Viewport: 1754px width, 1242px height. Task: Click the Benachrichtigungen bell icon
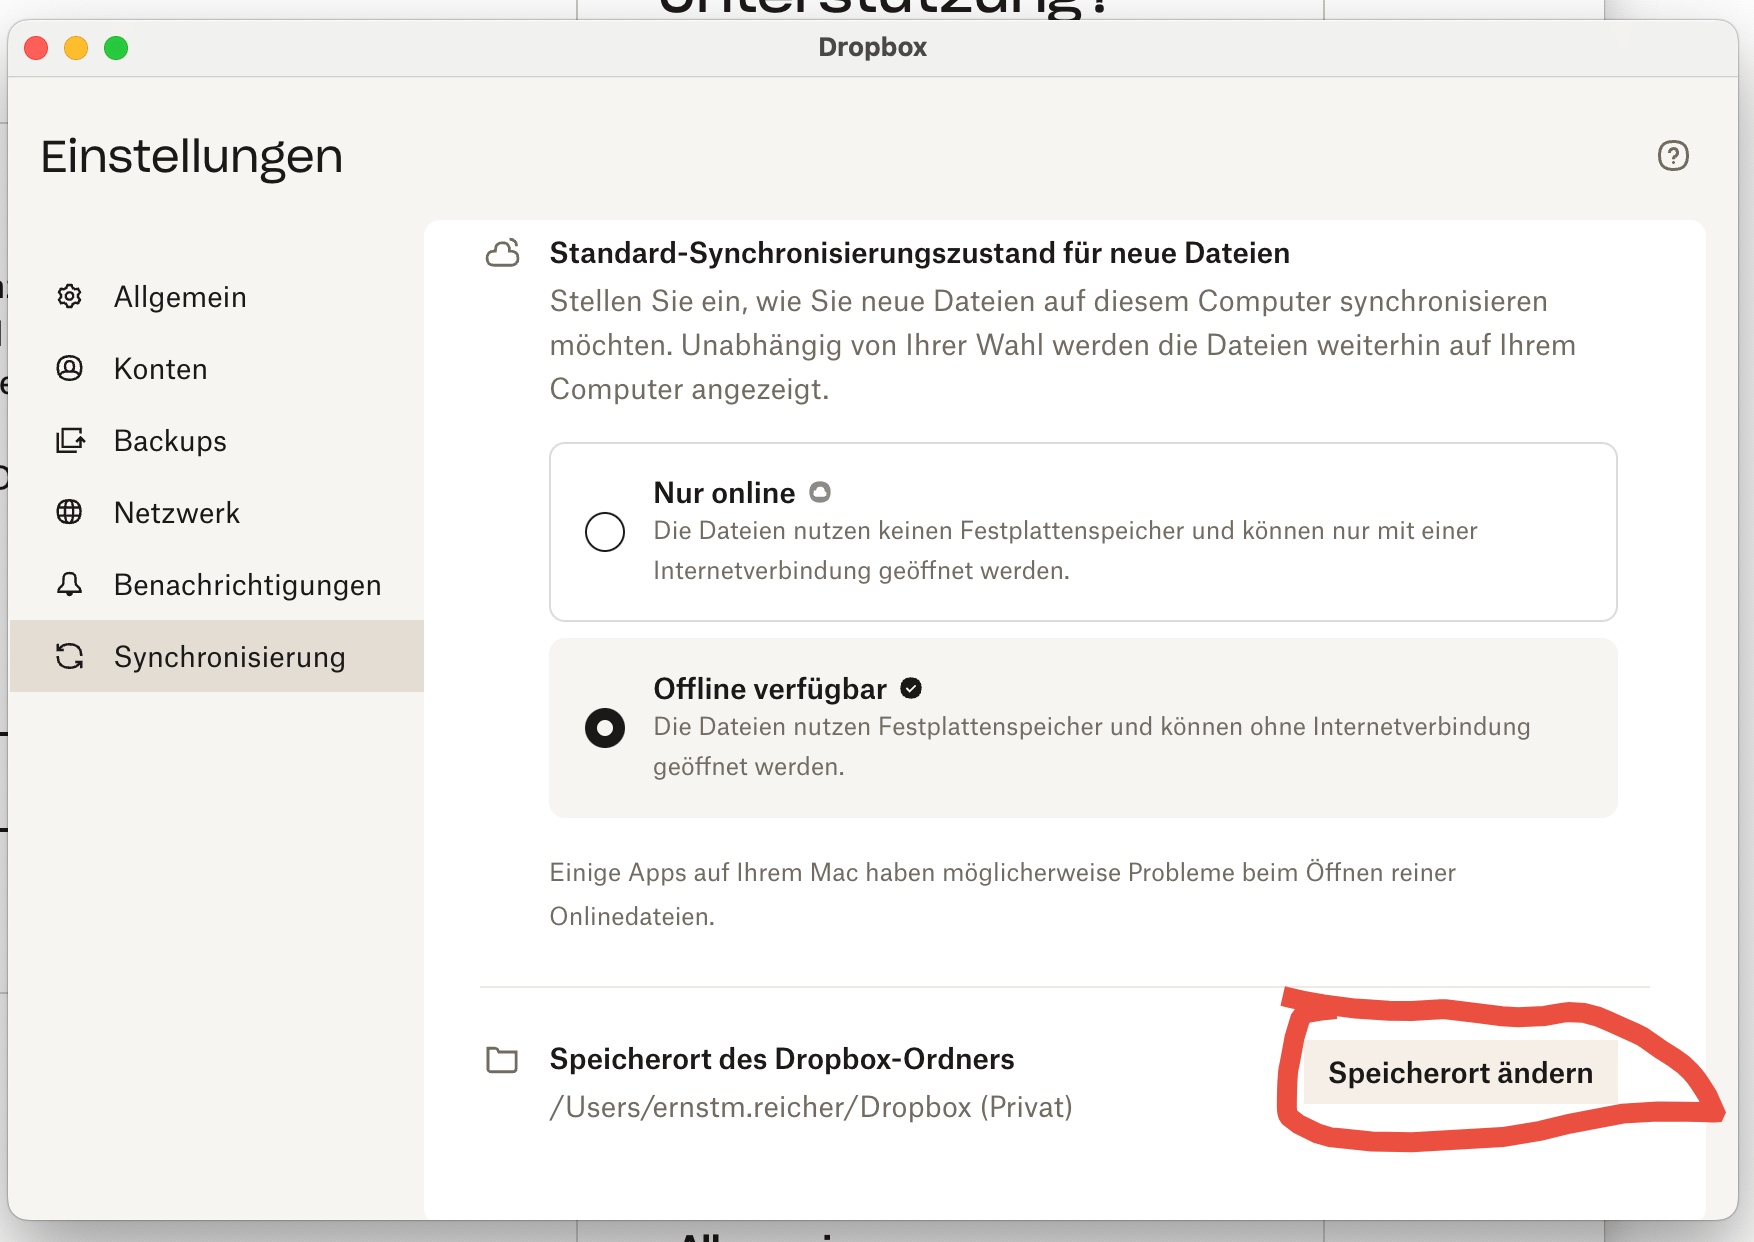tap(69, 584)
